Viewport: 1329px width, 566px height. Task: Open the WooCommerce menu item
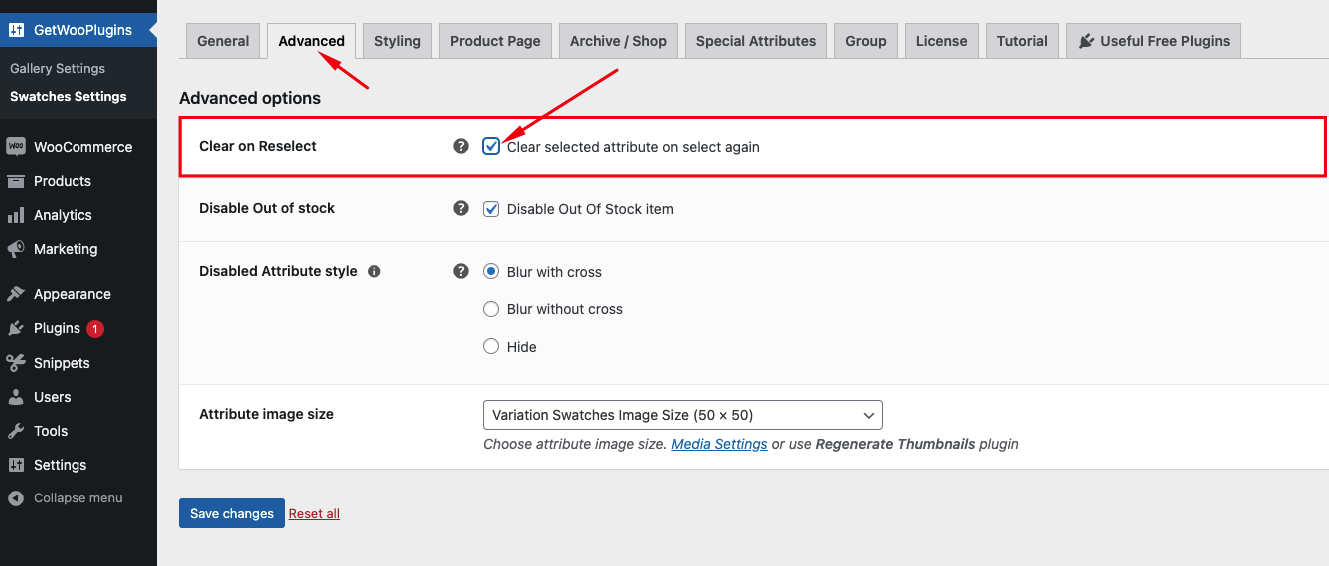[78, 147]
